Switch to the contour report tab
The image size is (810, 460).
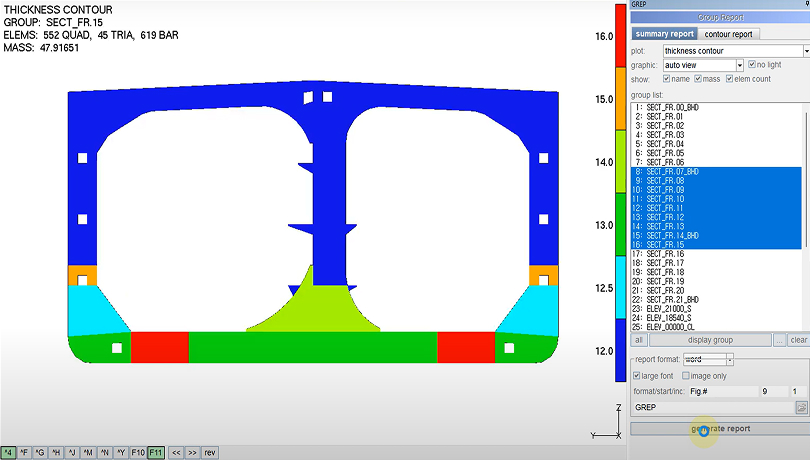729,34
